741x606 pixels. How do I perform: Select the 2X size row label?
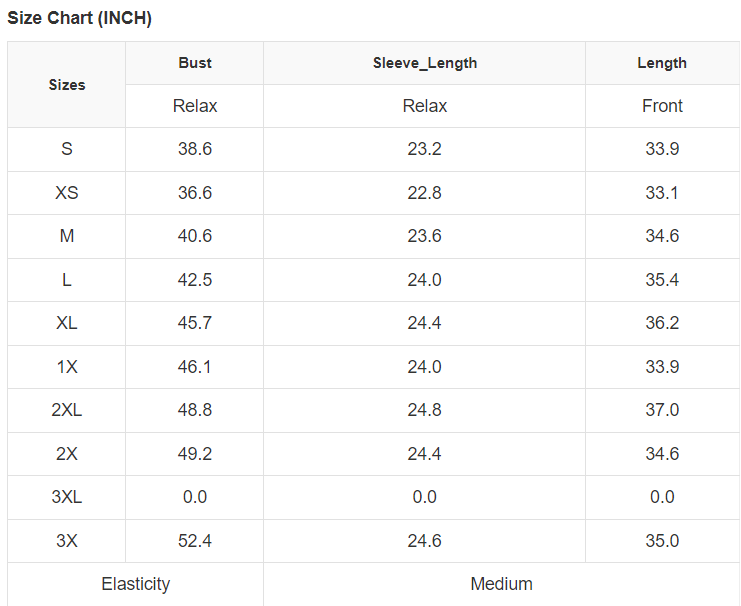[67, 454]
